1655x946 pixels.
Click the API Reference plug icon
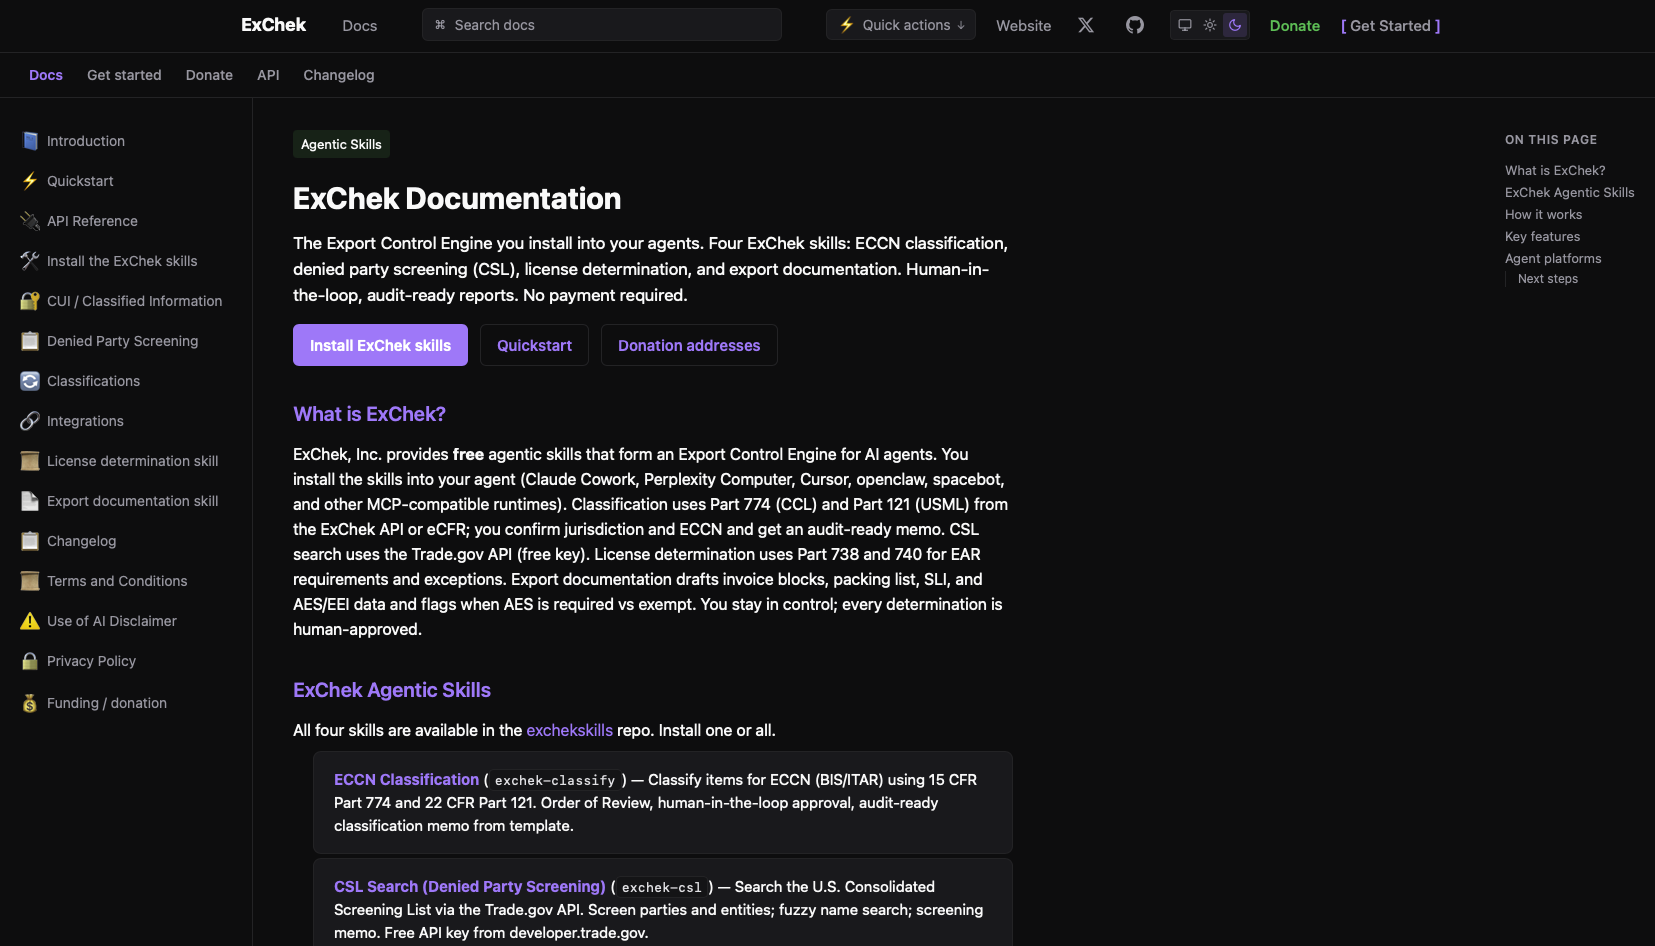[30, 221]
